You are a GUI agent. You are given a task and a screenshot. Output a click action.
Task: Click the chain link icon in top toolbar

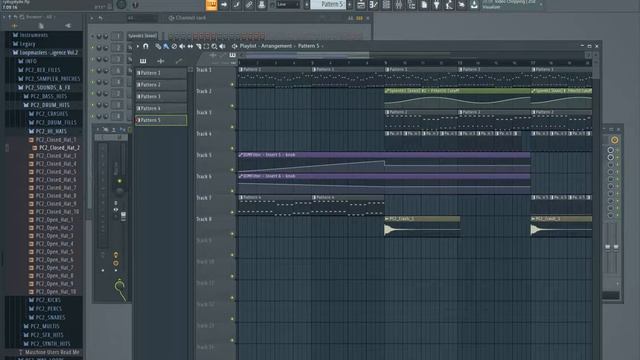pos(249,5)
